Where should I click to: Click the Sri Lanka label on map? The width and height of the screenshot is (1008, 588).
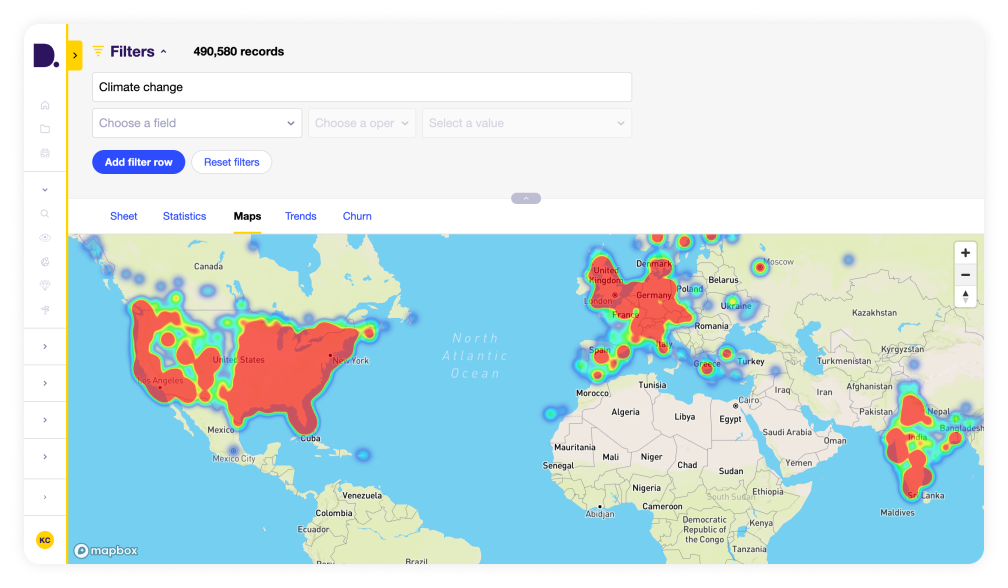pyautogui.click(x=926, y=495)
